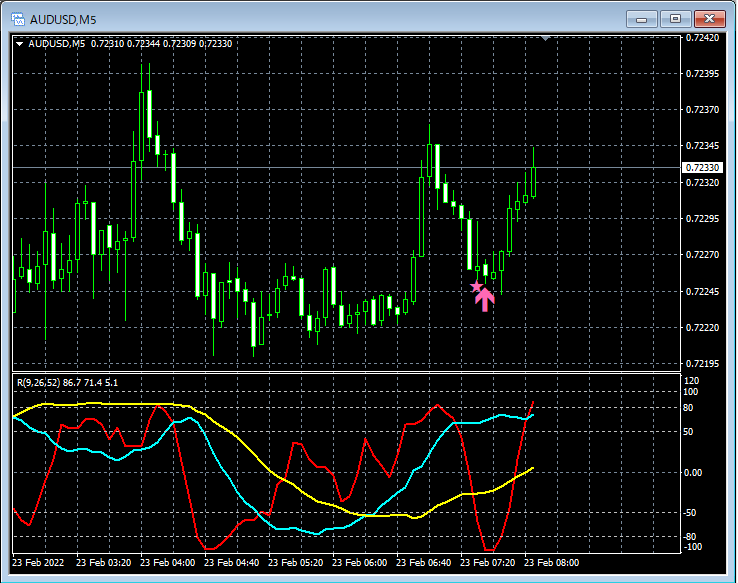Minimize the AUDUSD,M5 chart window
The height and width of the screenshot is (583, 738).
coord(642,19)
